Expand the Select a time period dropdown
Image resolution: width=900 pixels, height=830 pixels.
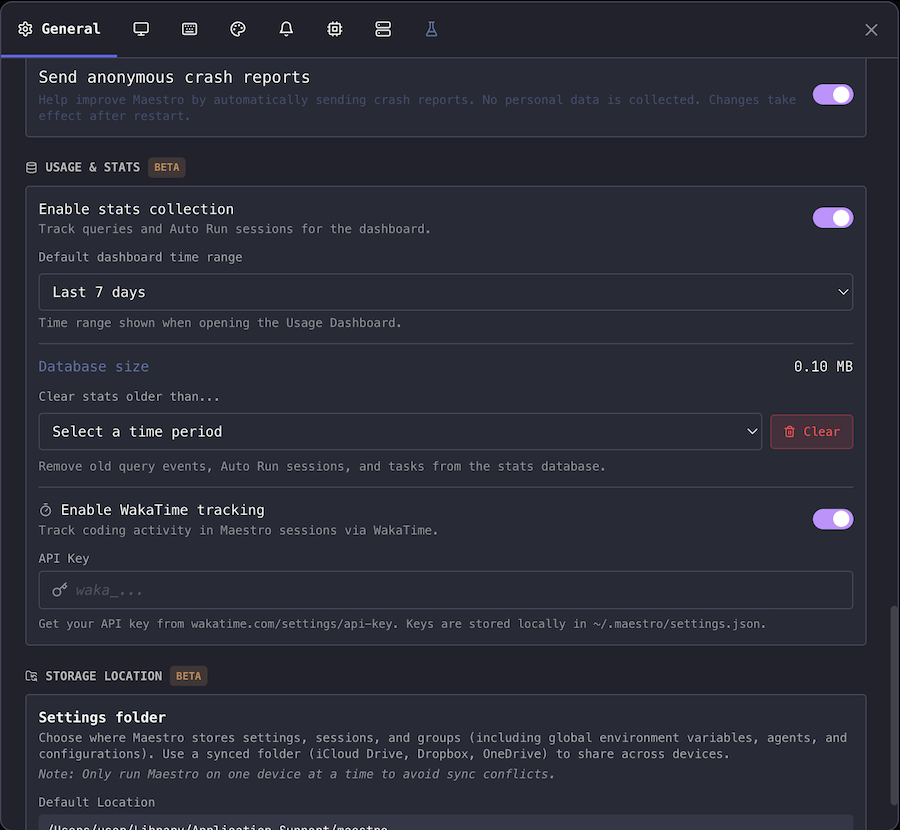coord(400,432)
